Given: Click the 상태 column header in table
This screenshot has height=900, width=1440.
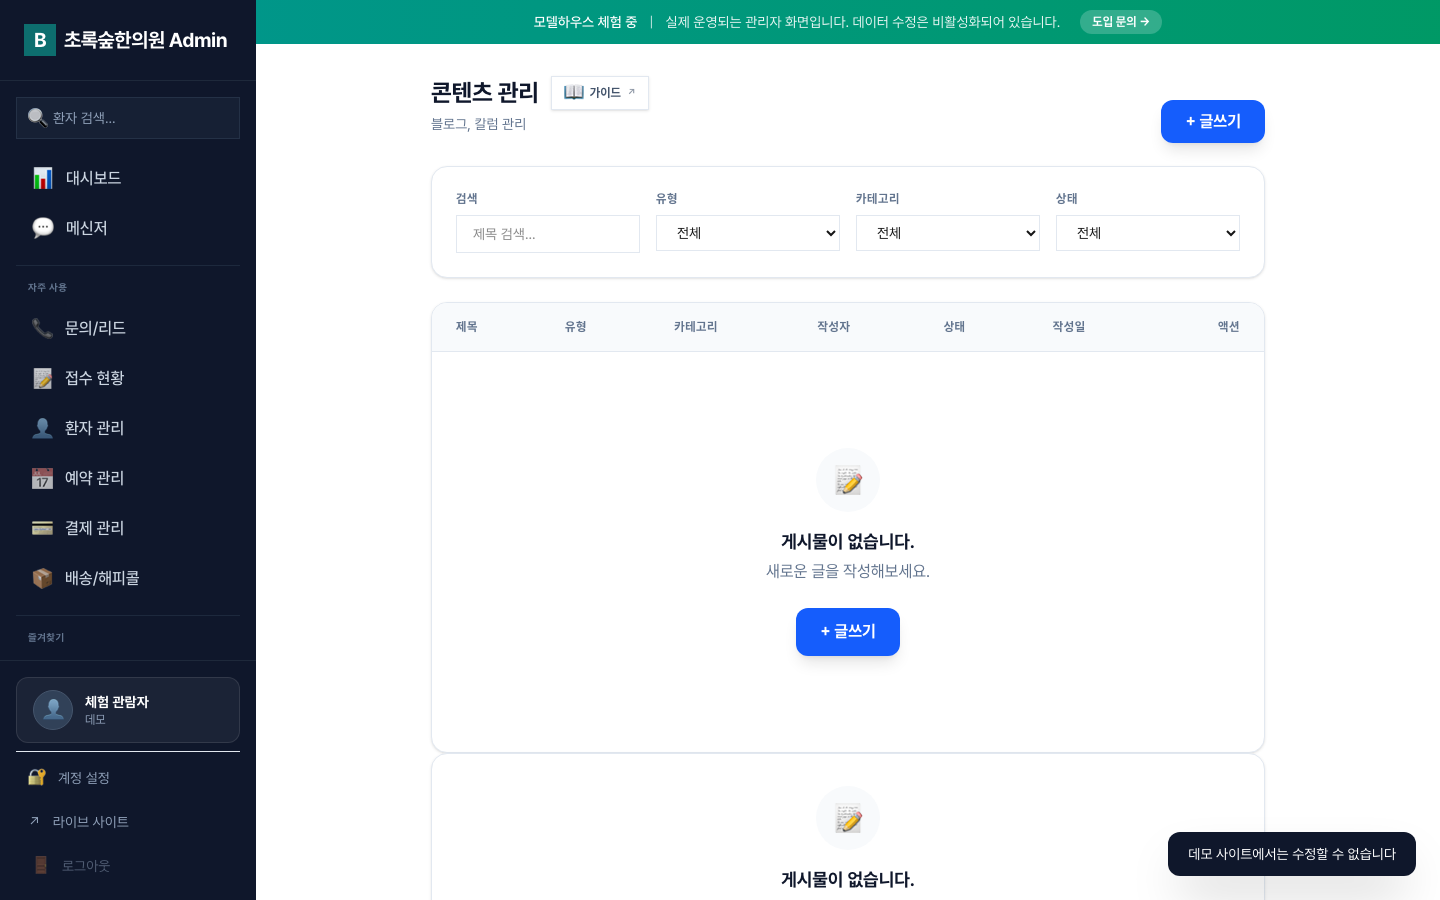Looking at the screenshot, I should (x=955, y=327).
